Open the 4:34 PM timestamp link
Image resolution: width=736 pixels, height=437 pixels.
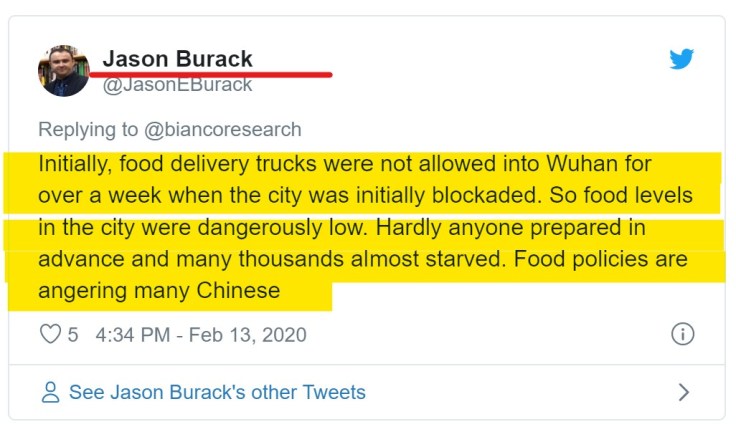pyautogui.click(x=132, y=334)
